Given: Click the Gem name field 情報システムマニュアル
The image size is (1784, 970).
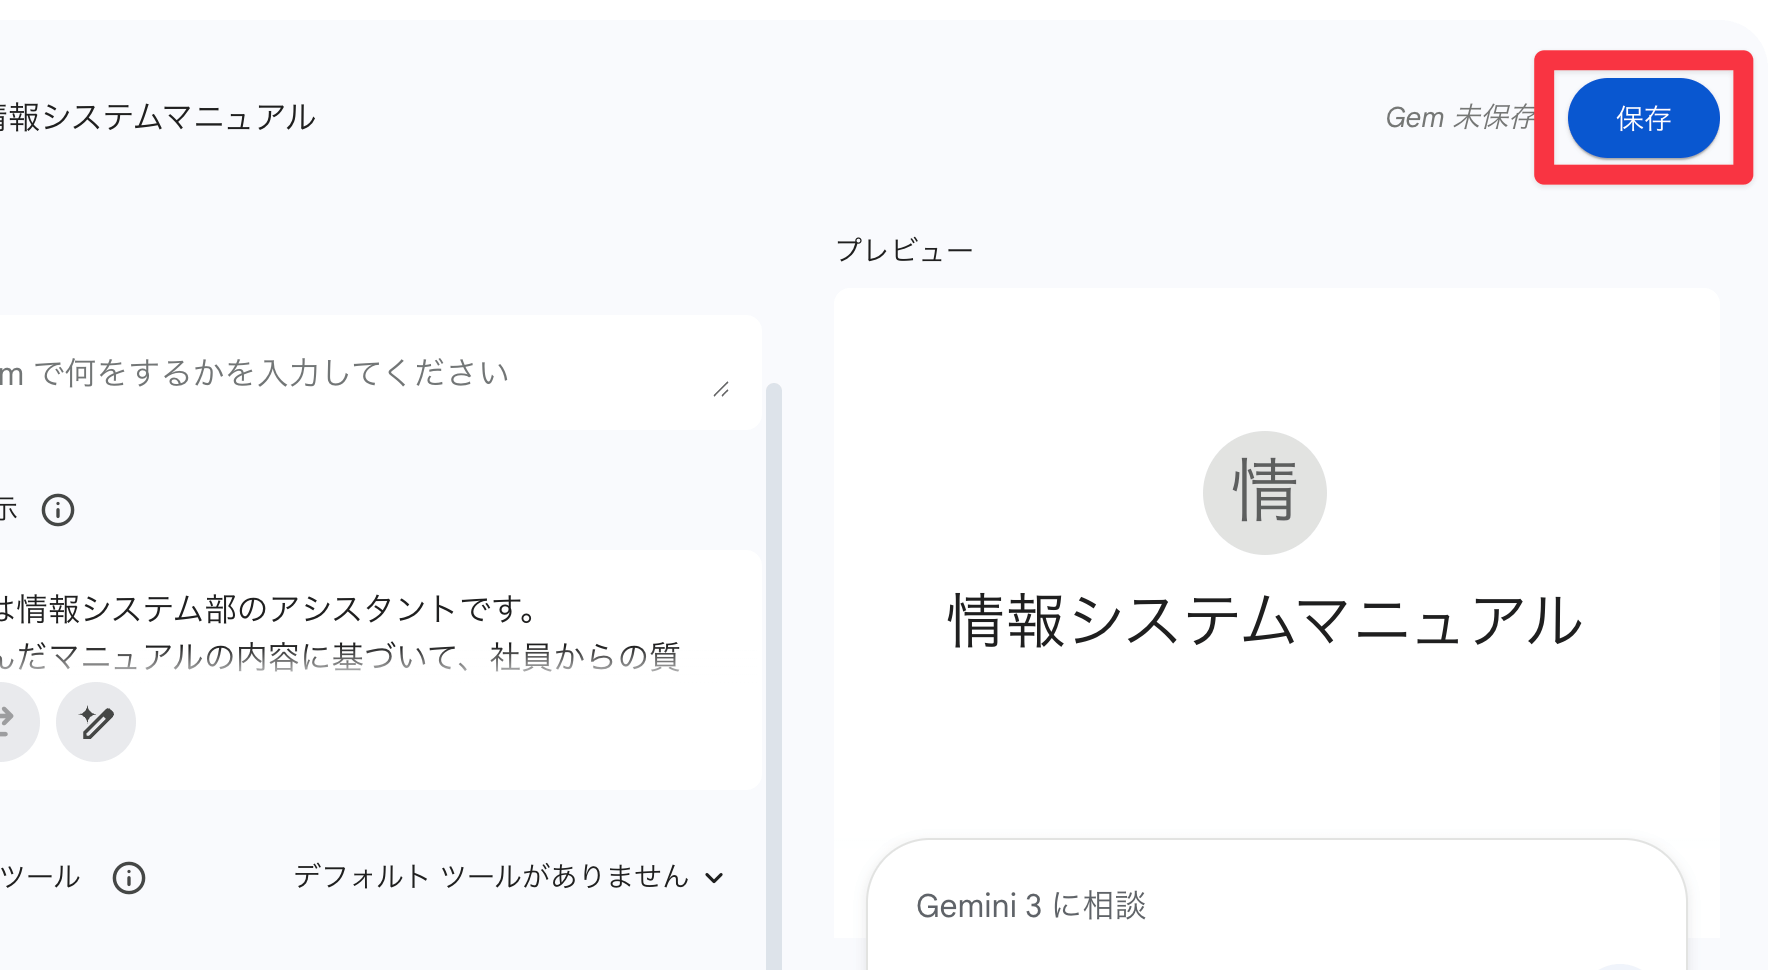Looking at the screenshot, I should pyautogui.click(x=160, y=118).
